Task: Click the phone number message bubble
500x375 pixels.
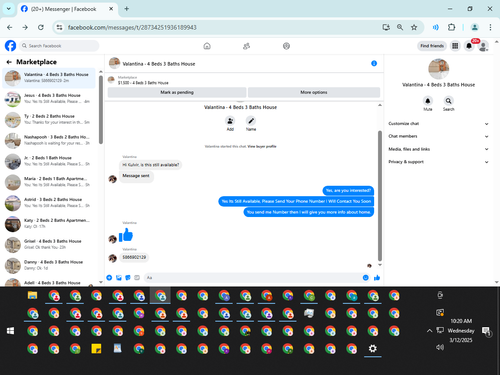Action: click(x=134, y=257)
